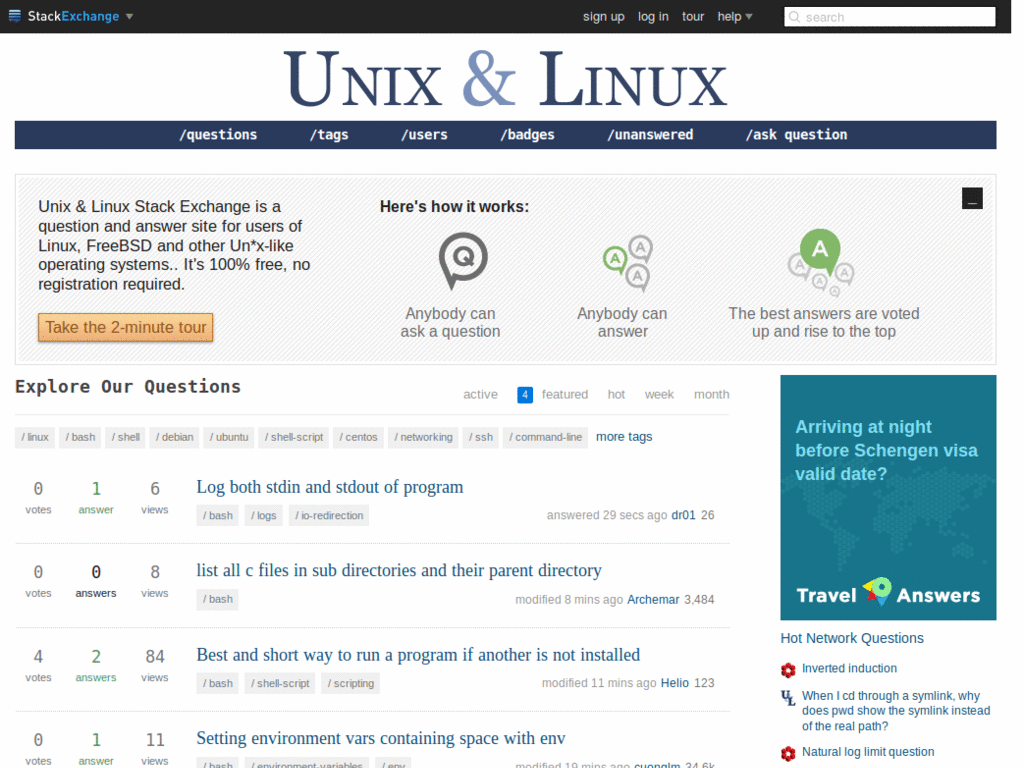Open question Setting environment vars containing space
The height and width of the screenshot is (768, 1024).
[x=381, y=739]
